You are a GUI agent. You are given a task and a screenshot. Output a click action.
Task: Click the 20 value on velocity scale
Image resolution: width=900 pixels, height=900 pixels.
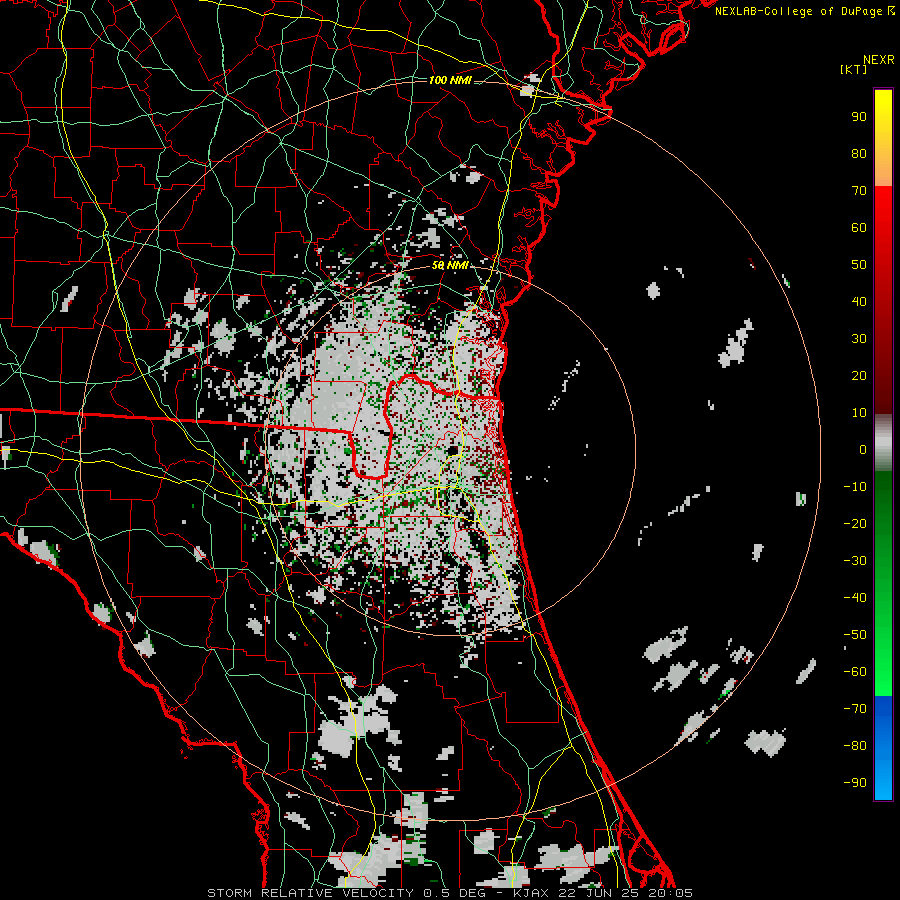tap(859, 376)
